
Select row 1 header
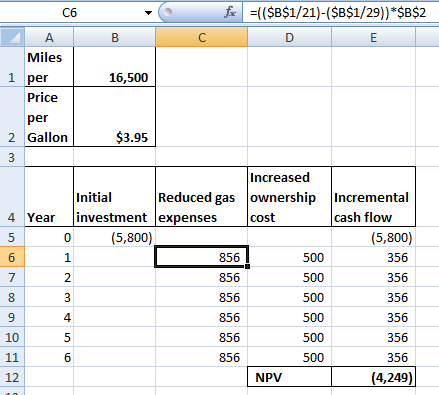point(12,67)
